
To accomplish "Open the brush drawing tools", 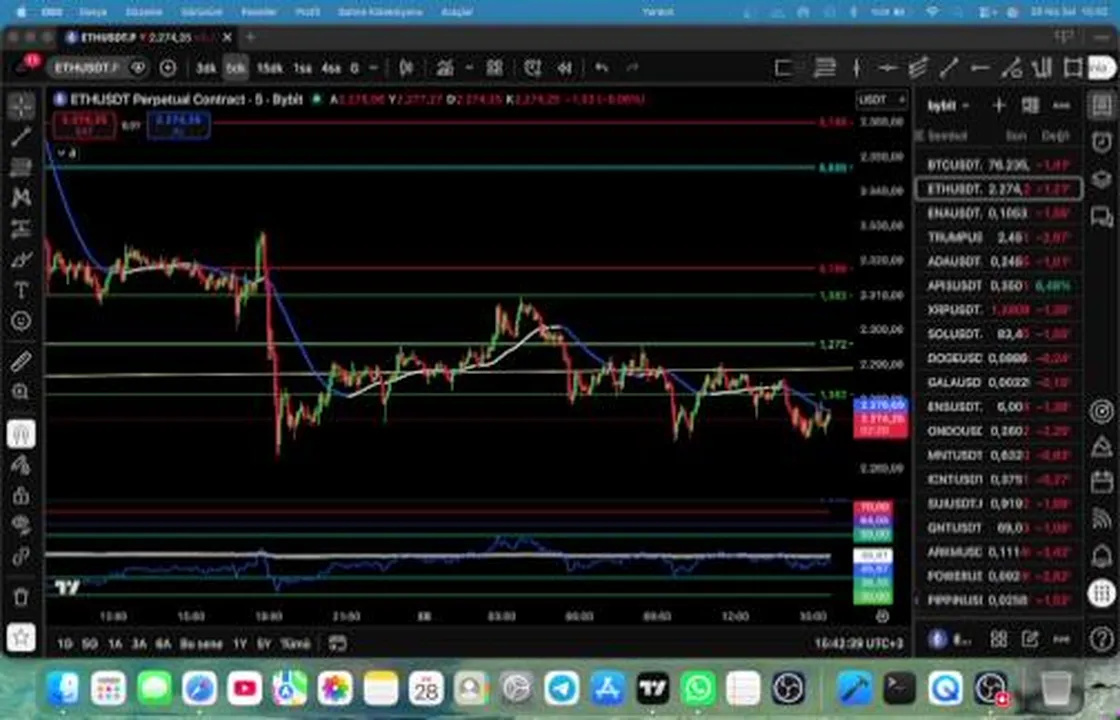I will pos(21,259).
